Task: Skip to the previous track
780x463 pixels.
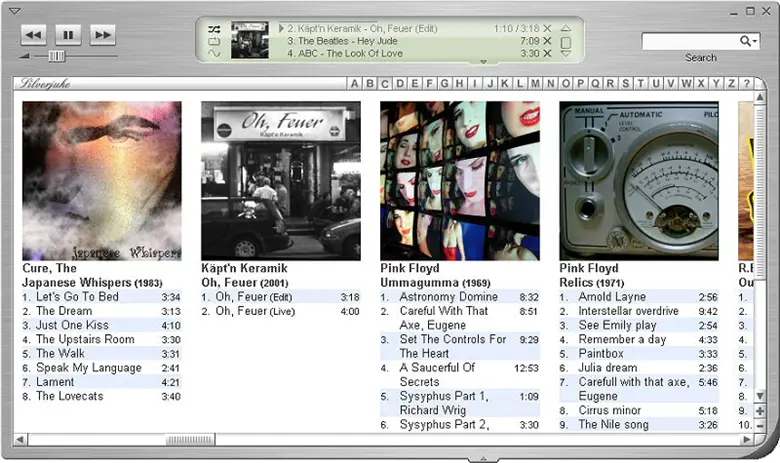Action: [33, 35]
